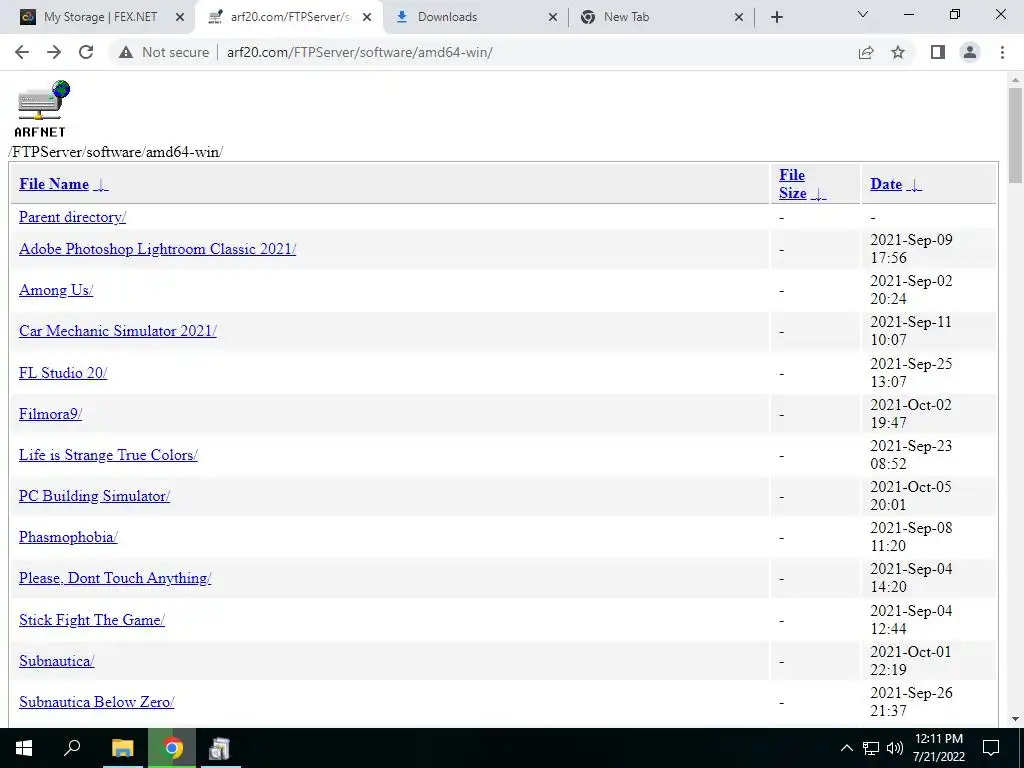Click the File Size descending arrow
Viewport: 1024px width, 768px height.
pos(818,194)
